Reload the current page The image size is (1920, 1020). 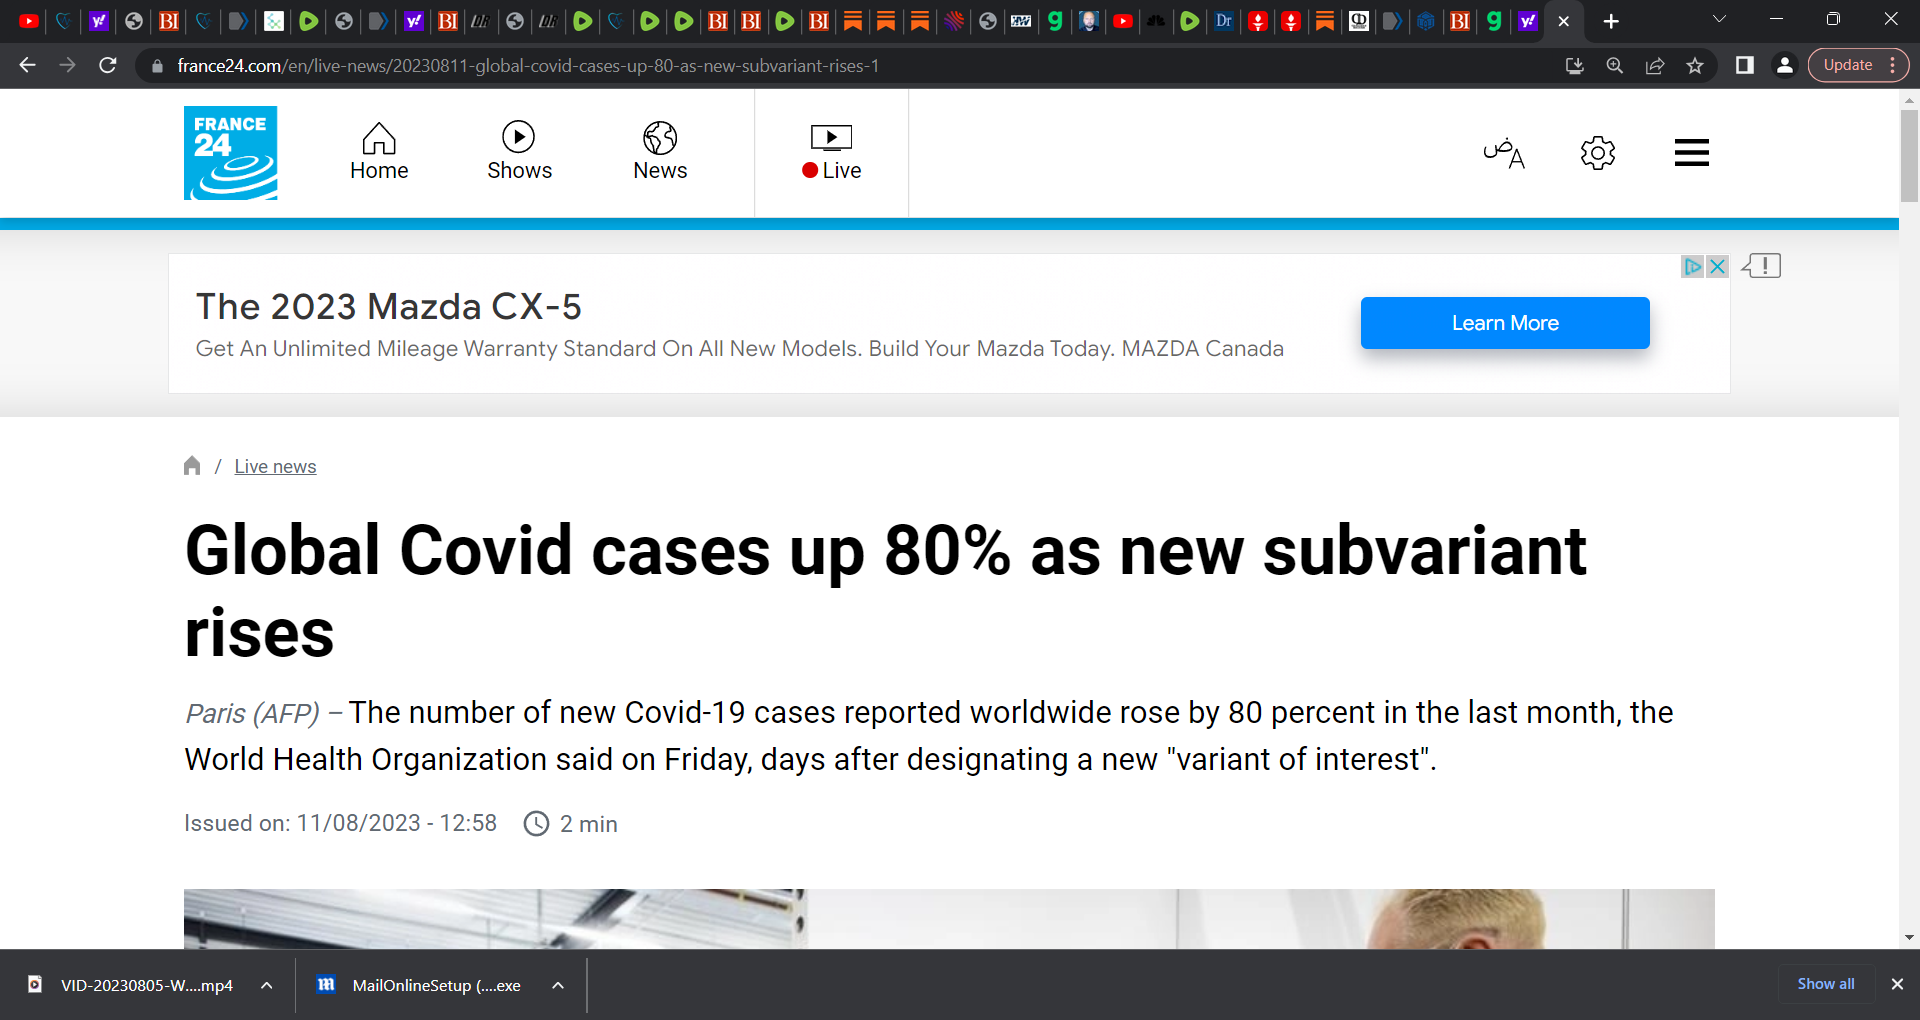[108, 65]
